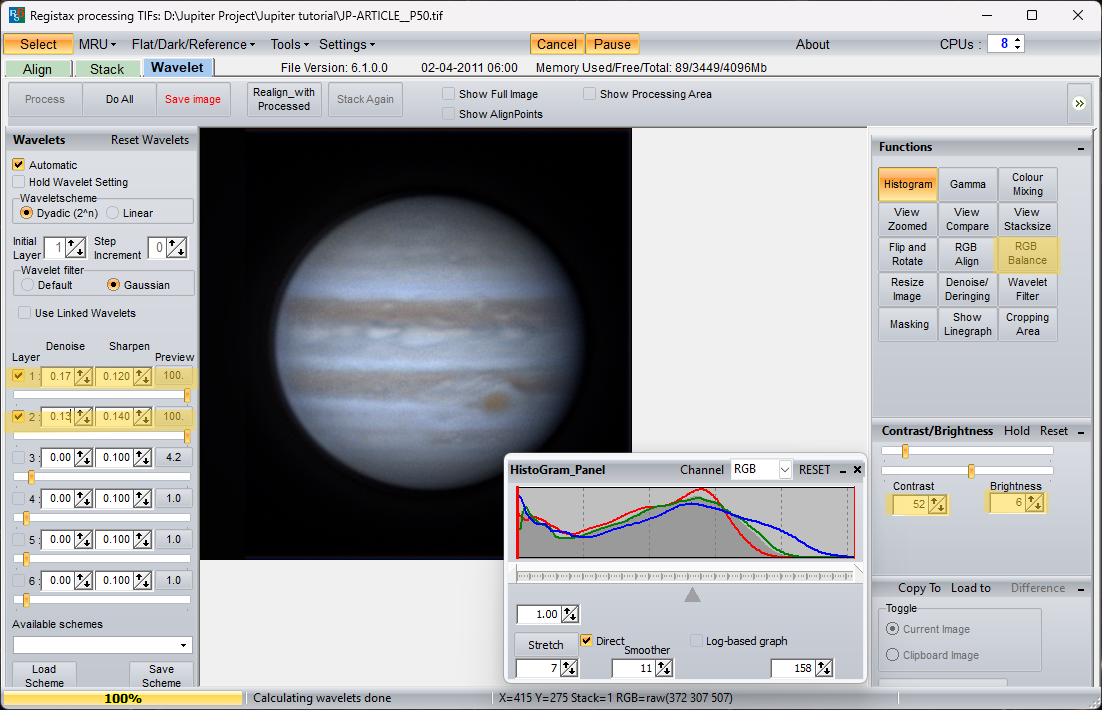This screenshot has width=1102, height=710.
Task: Open Flat/Dark/Reference menu
Action: point(193,44)
